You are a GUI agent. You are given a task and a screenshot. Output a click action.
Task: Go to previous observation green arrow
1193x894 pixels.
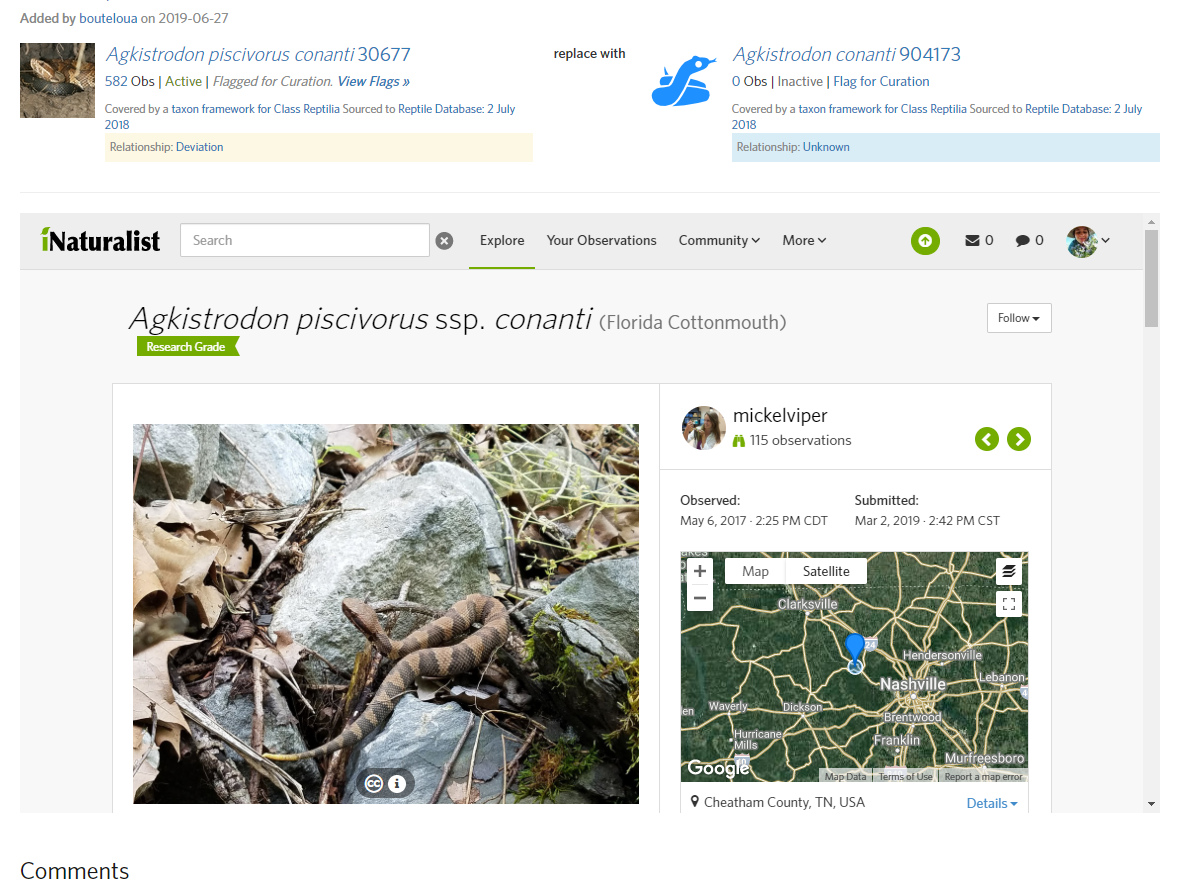coord(987,439)
